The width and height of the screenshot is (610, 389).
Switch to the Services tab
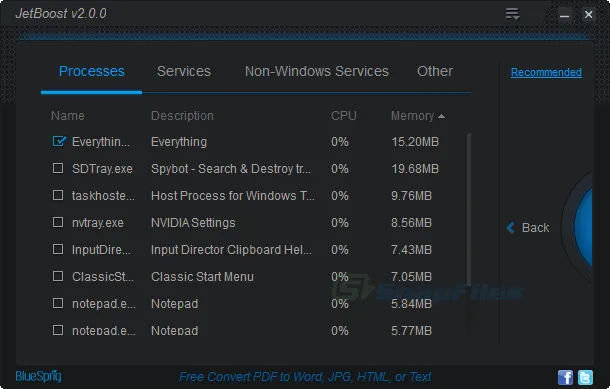coord(184,71)
